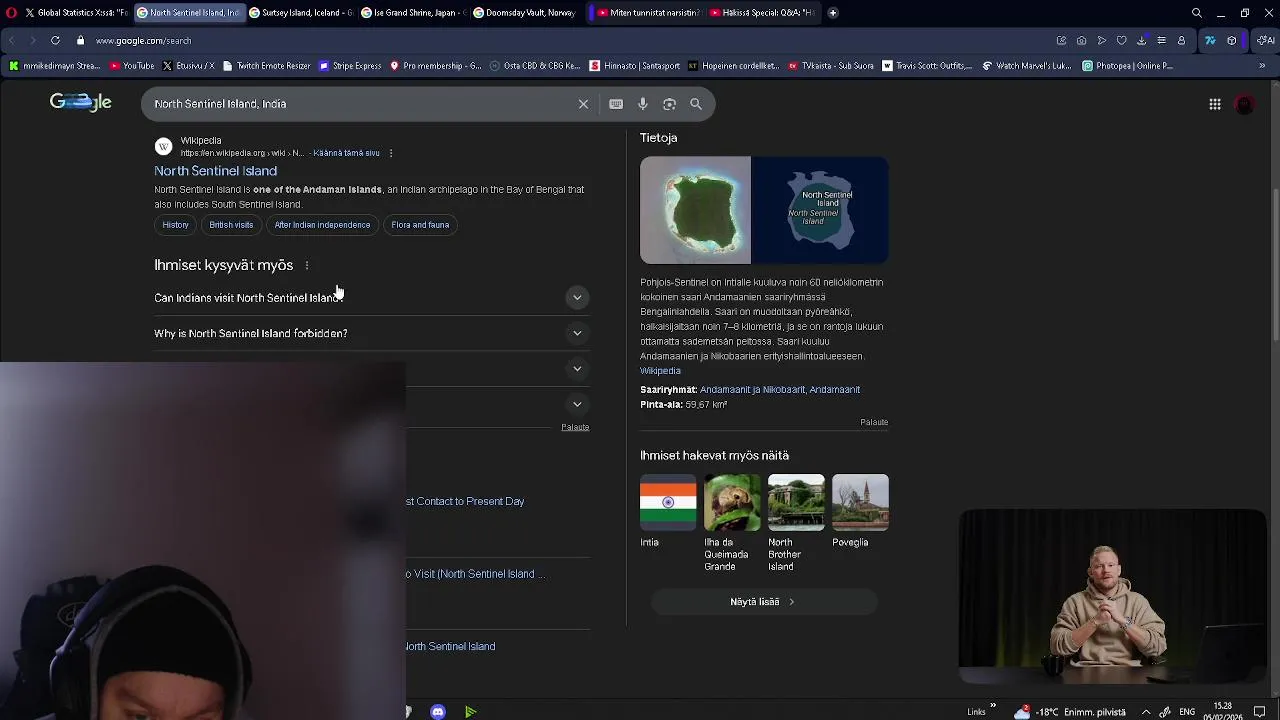Open Opera Flow send icon

(x=1101, y=41)
